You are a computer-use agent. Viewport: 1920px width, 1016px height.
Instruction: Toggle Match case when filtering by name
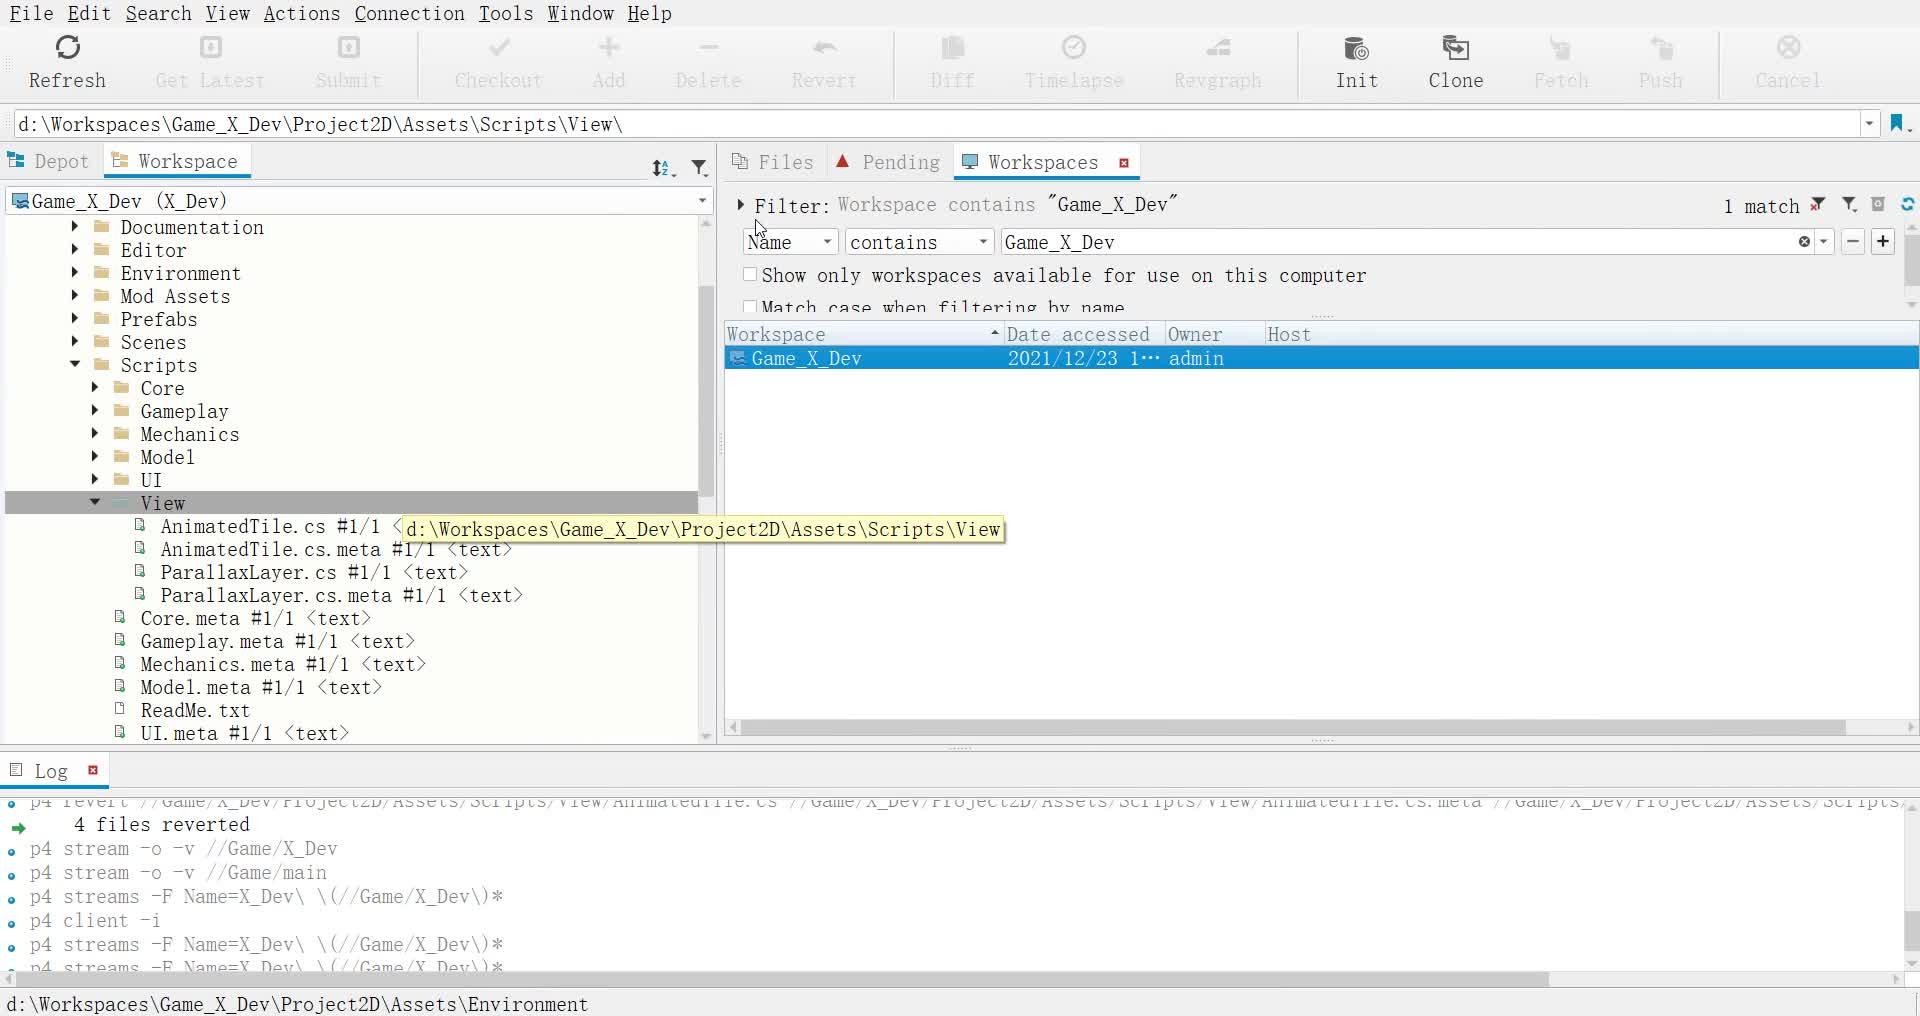point(750,306)
